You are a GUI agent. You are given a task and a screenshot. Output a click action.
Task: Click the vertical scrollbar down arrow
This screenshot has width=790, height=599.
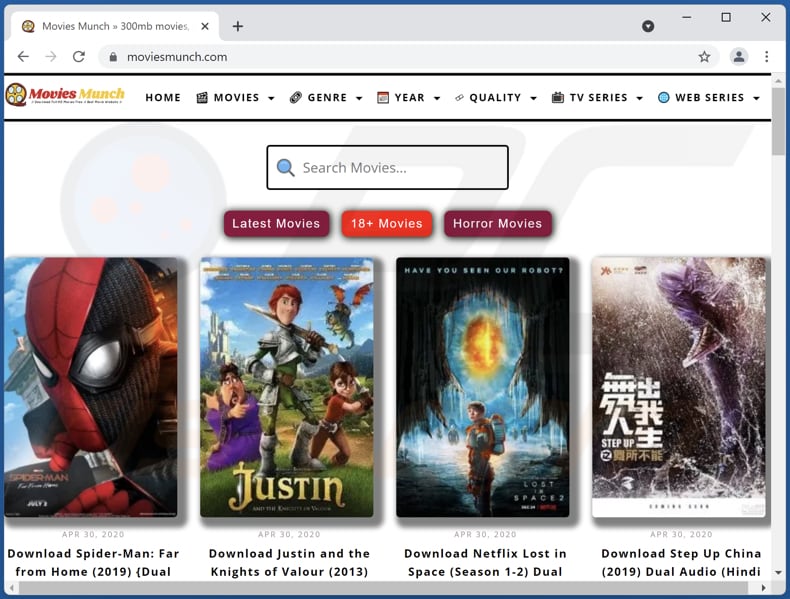click(778, 572)
